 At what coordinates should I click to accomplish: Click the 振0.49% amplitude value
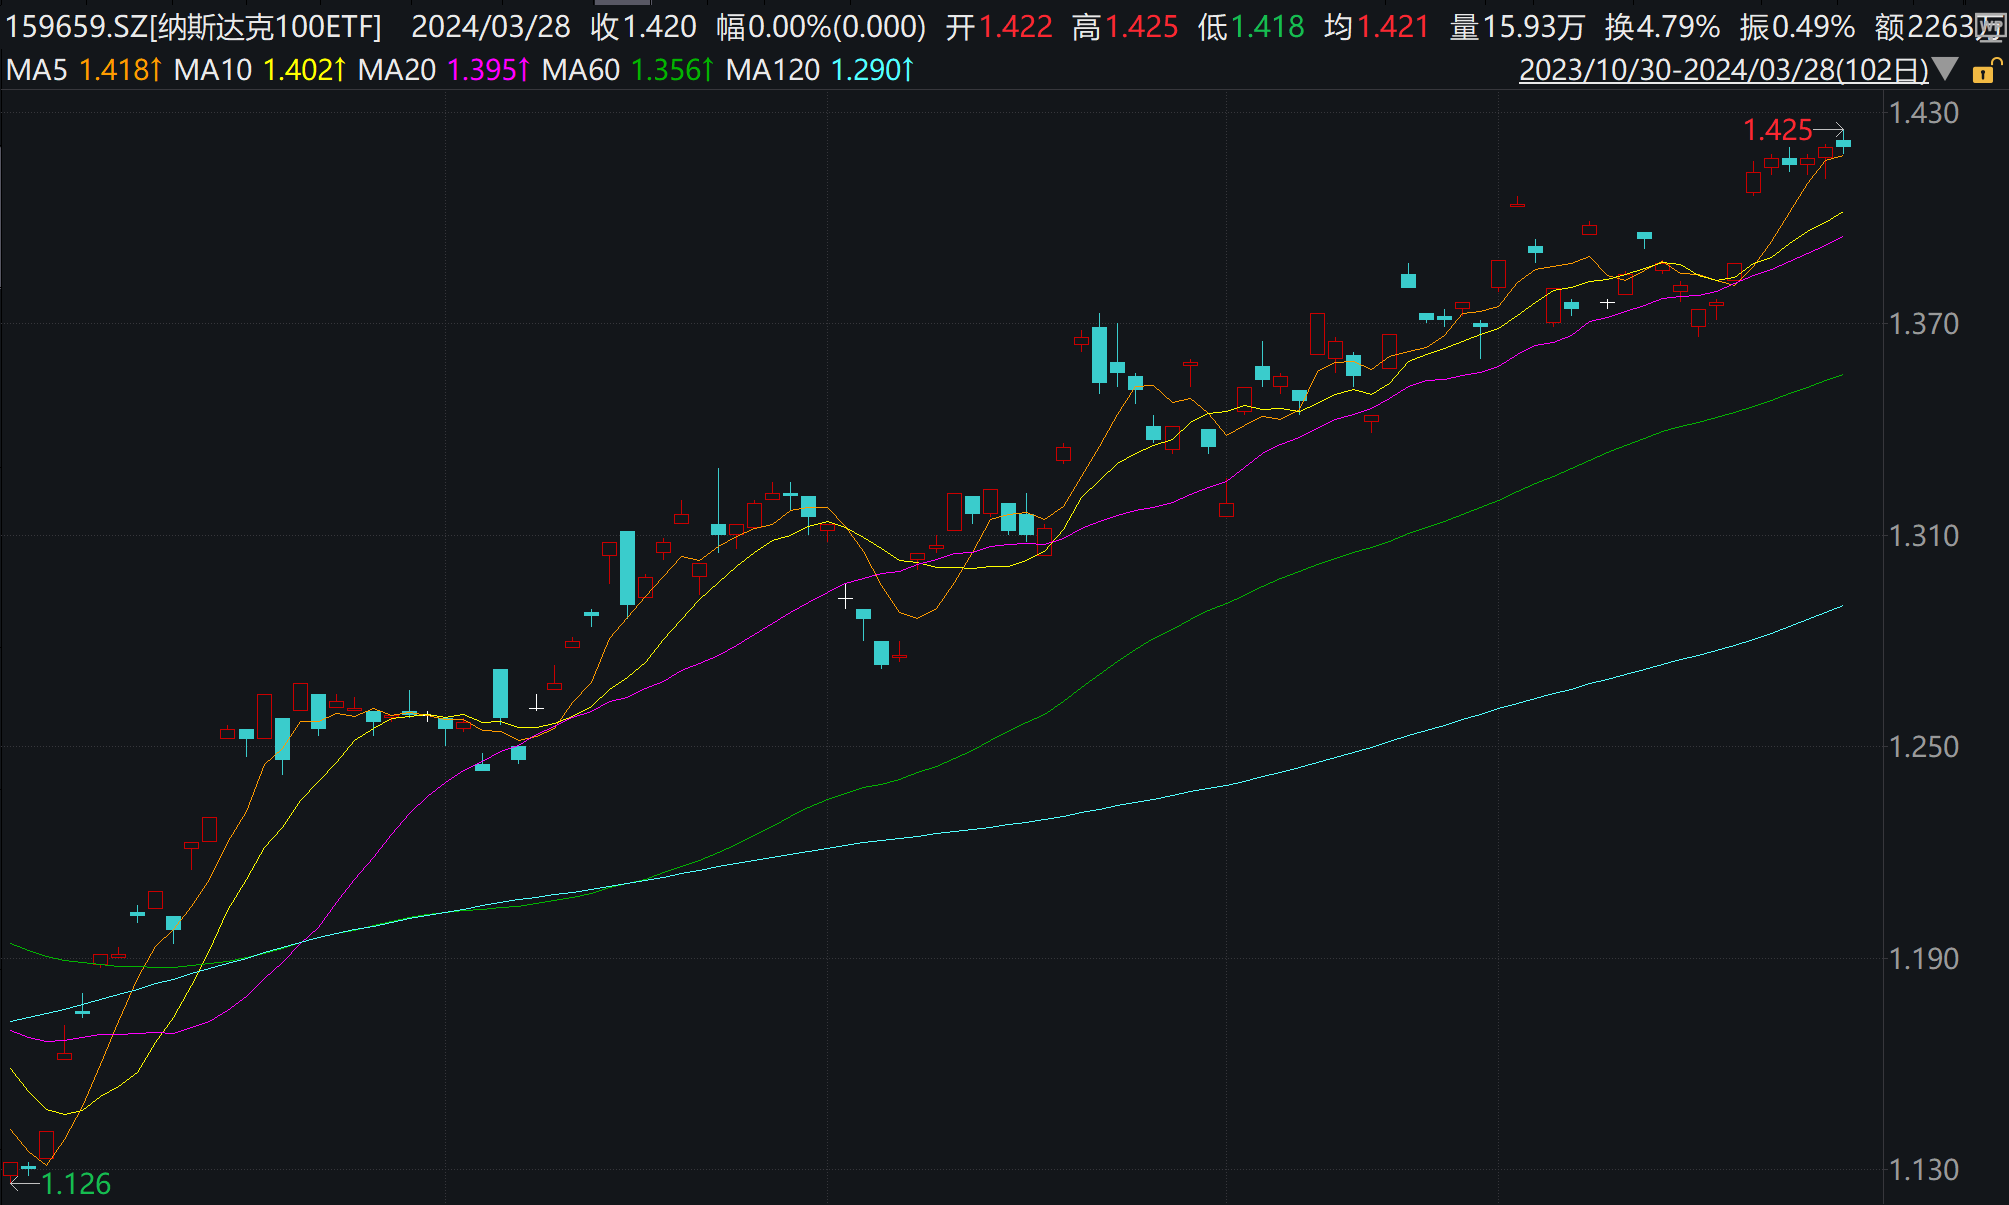[x=1797, y=27]
